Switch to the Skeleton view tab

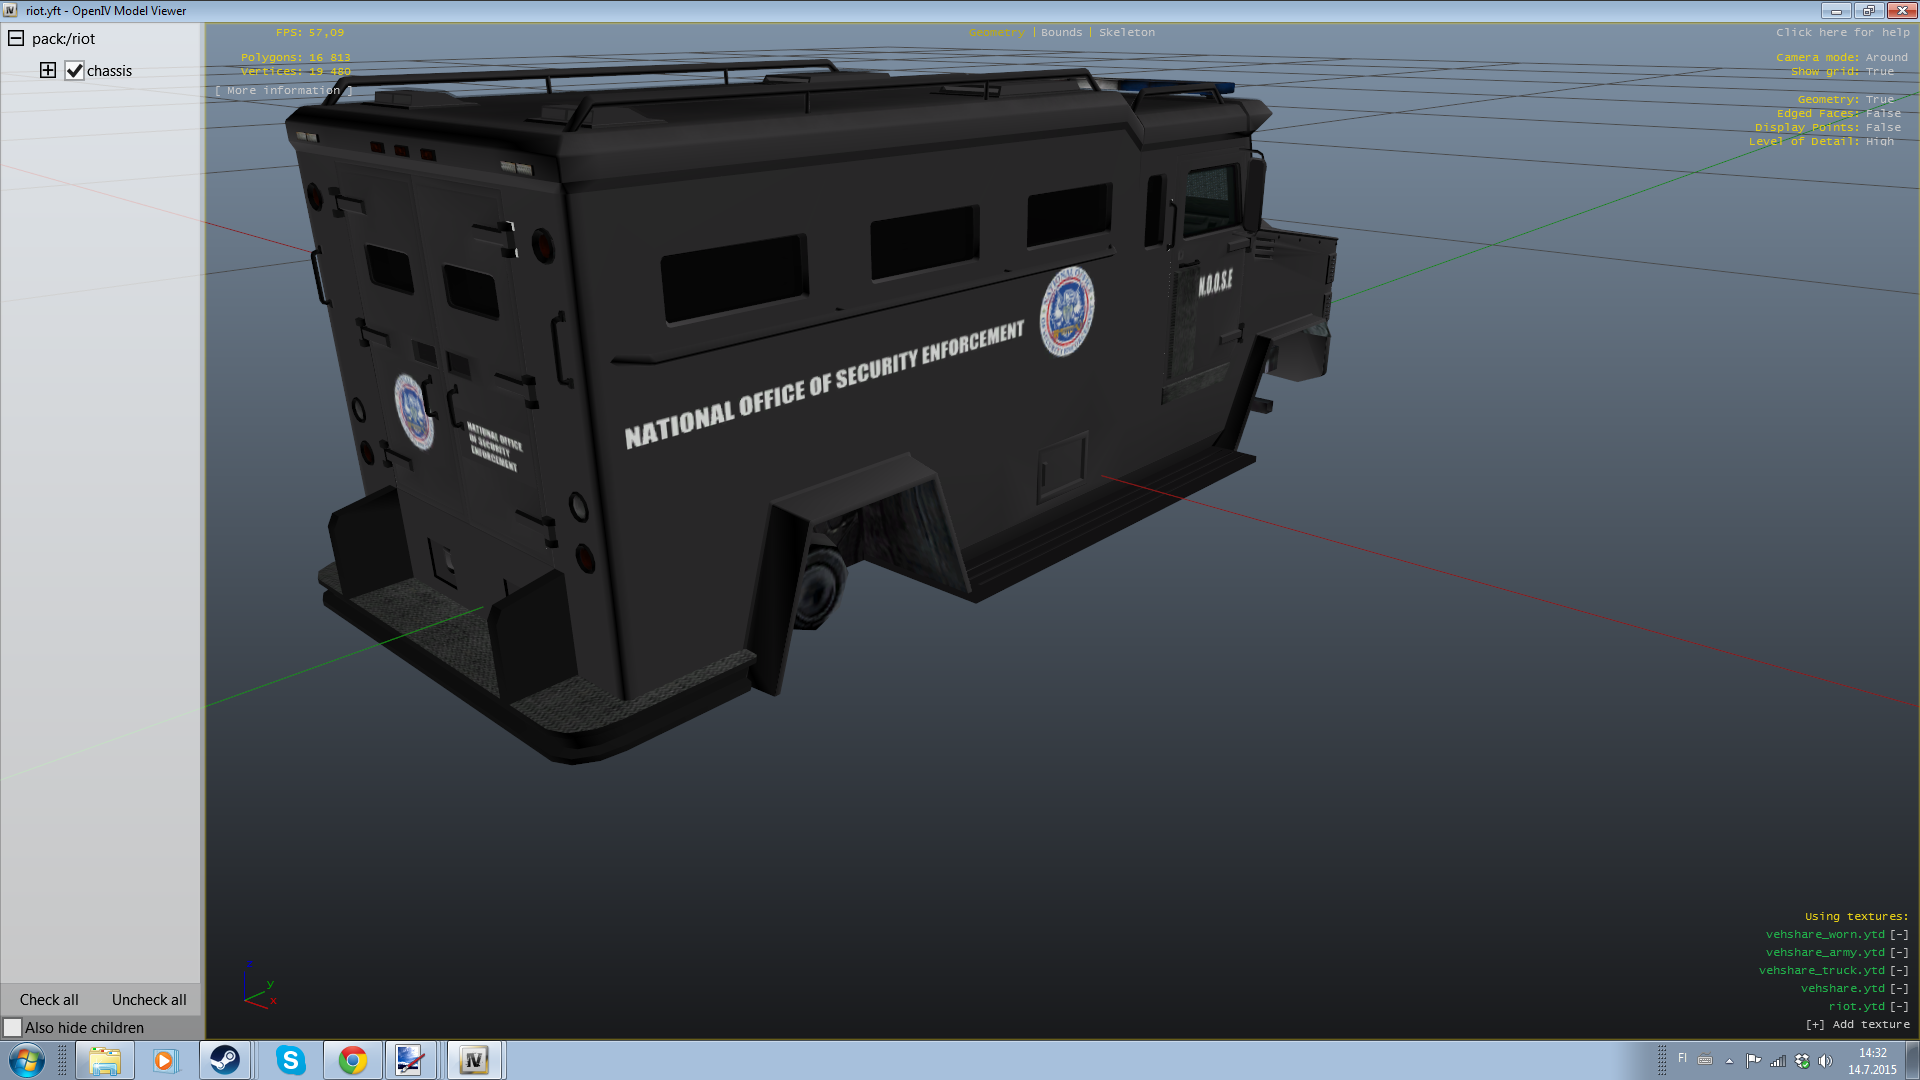[x=1126, y=33]
